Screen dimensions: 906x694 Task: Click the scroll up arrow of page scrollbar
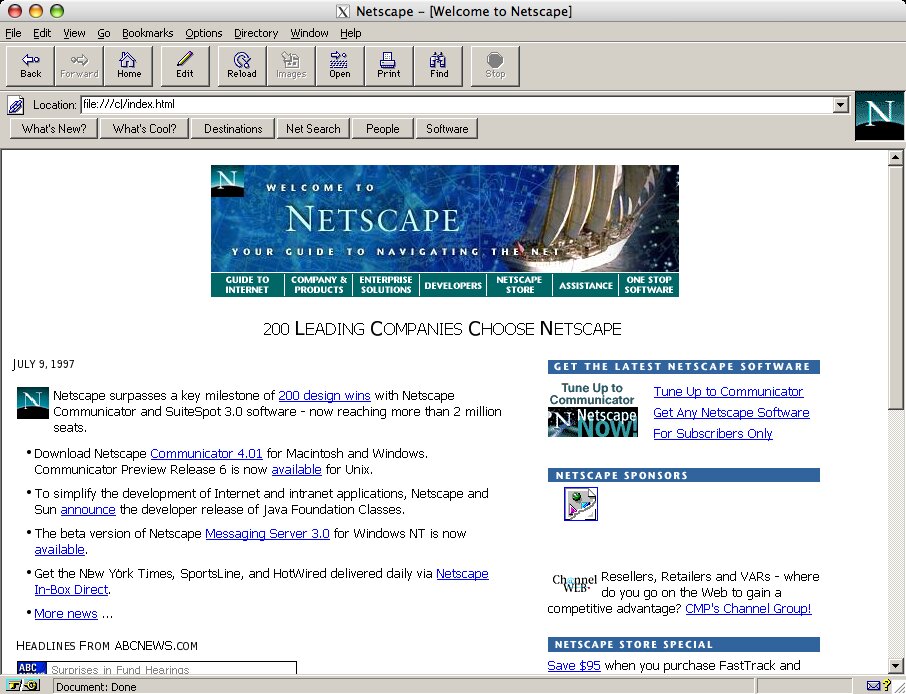click(x=896, y=157)
